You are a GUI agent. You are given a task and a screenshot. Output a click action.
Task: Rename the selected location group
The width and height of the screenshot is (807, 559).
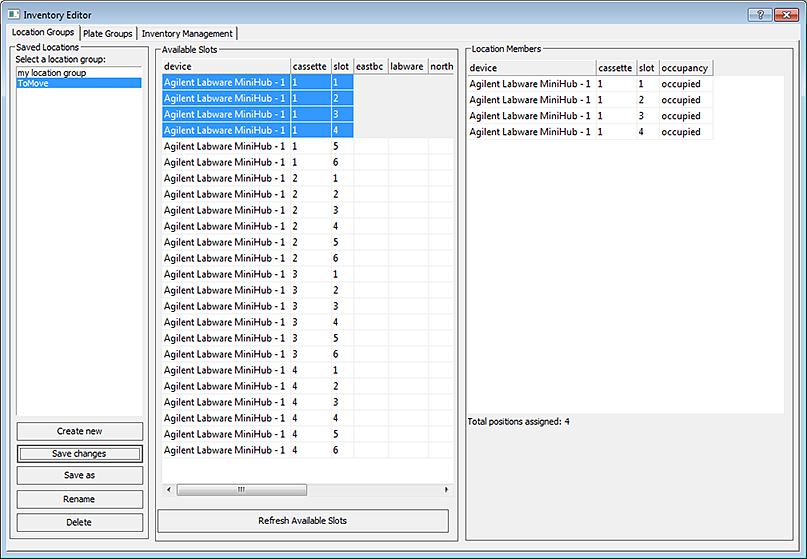coord(80,499)
